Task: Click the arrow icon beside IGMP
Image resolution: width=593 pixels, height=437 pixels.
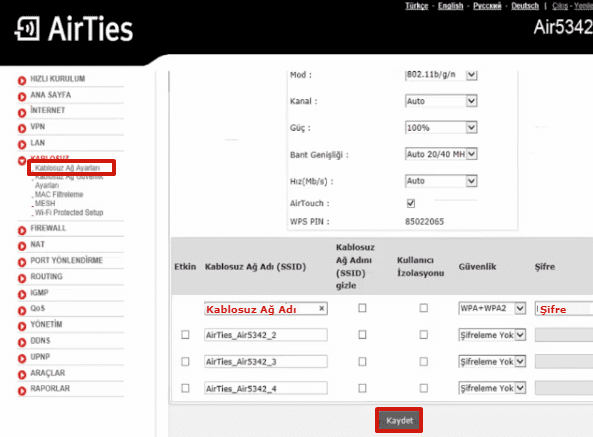Action: (22, 294)
